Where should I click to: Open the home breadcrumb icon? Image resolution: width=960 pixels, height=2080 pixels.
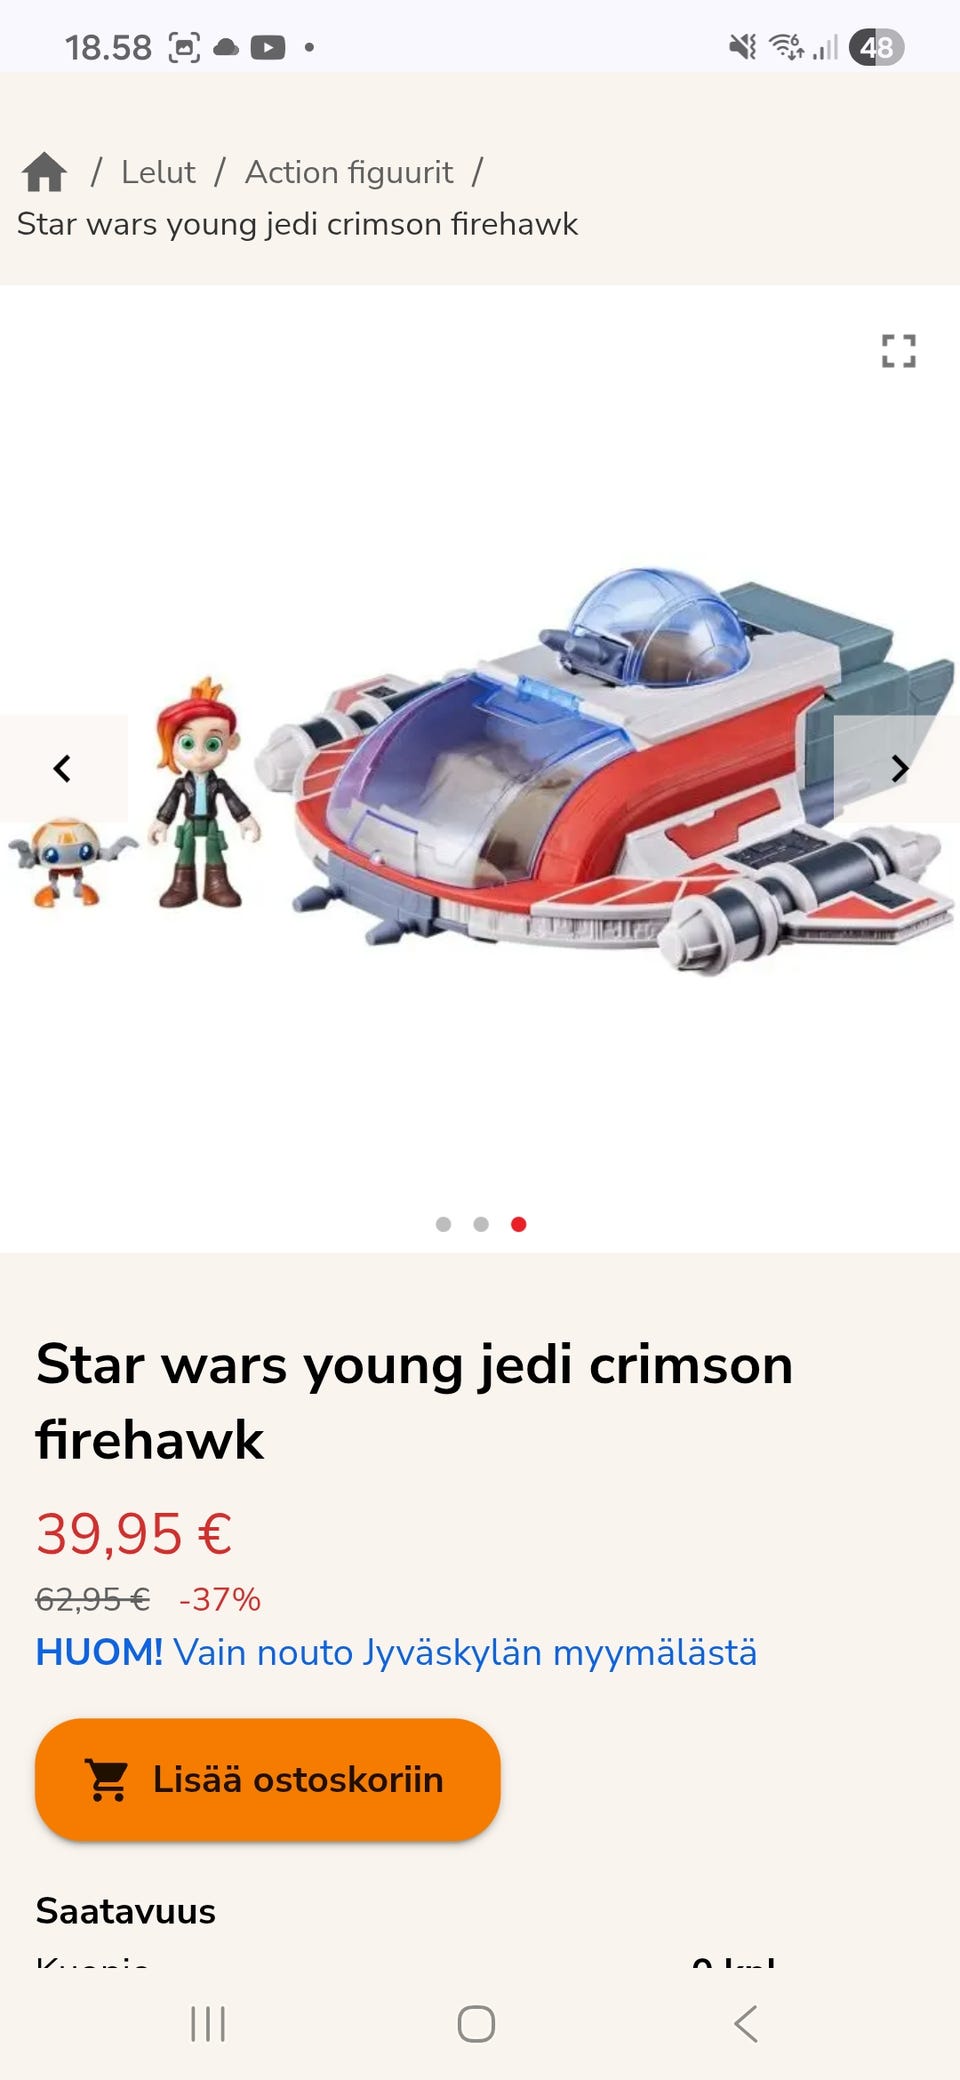(x=45, y=172)
